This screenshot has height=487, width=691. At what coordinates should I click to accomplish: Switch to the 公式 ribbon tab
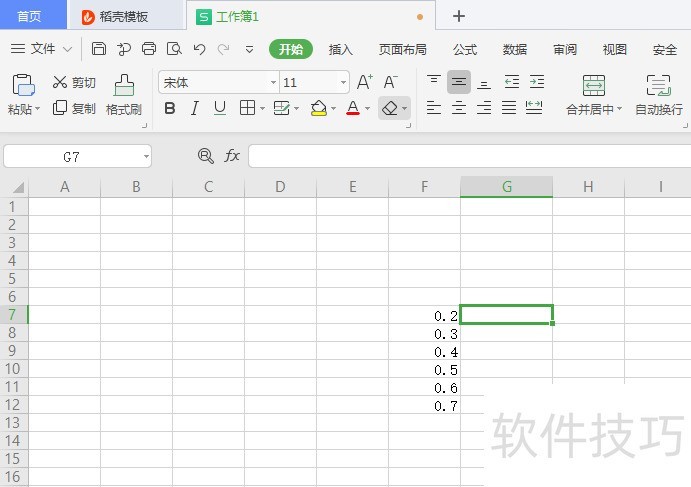pyautogui.click(x=465, y=49)
